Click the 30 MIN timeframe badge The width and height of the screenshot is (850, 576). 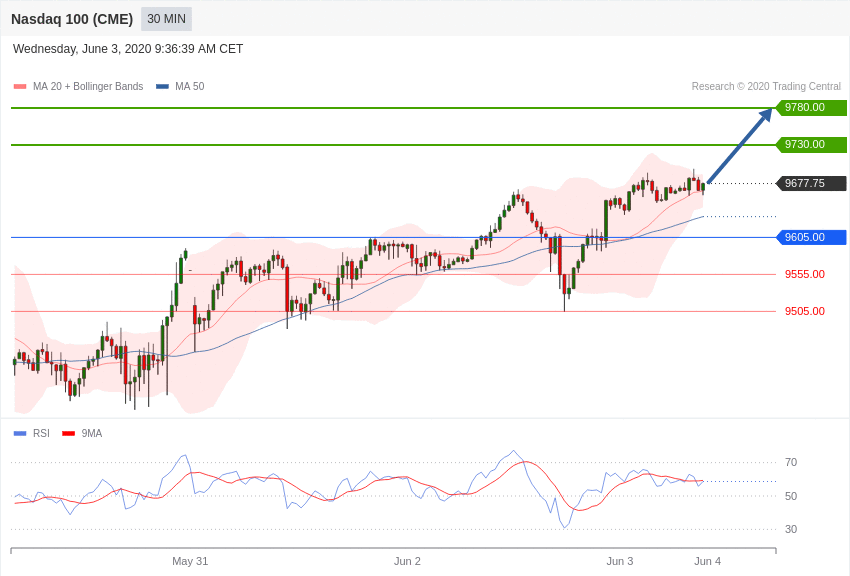pyautogui.click(x=166, y=19)
